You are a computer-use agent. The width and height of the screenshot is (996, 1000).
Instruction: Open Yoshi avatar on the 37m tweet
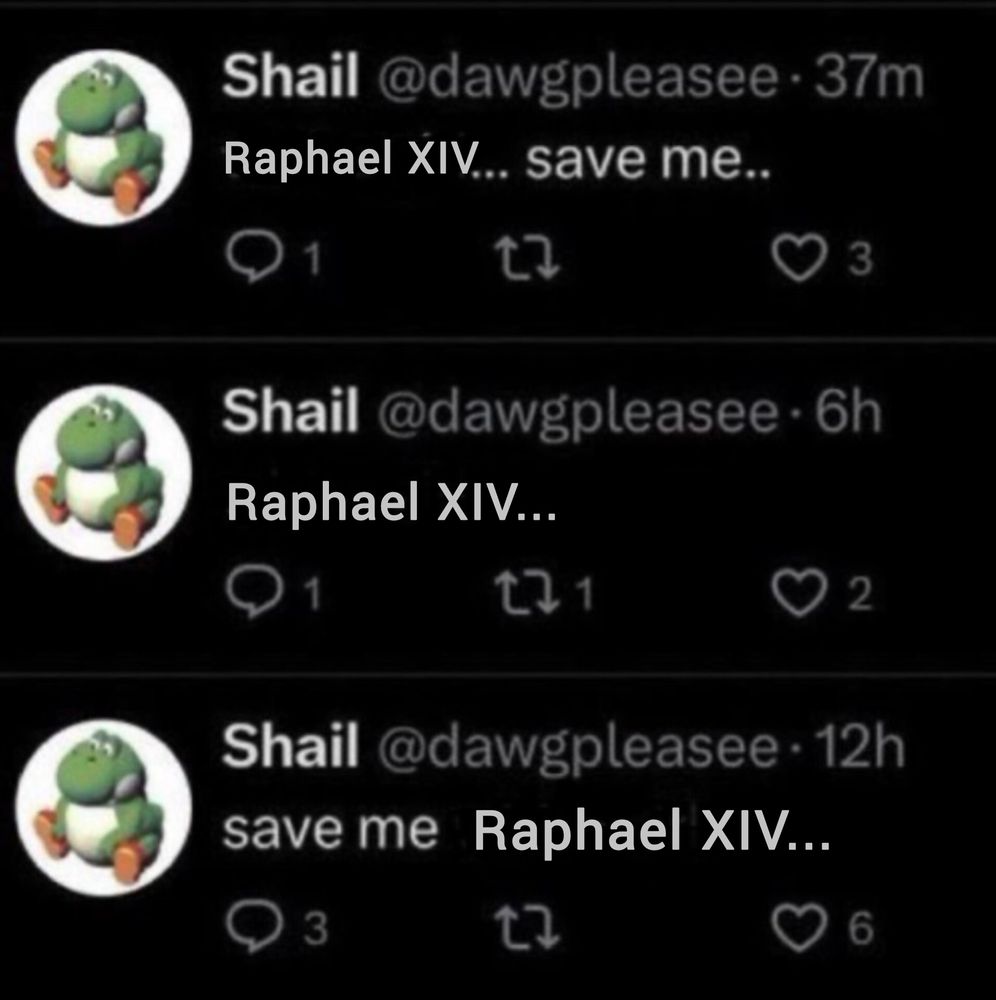[104, 138]
